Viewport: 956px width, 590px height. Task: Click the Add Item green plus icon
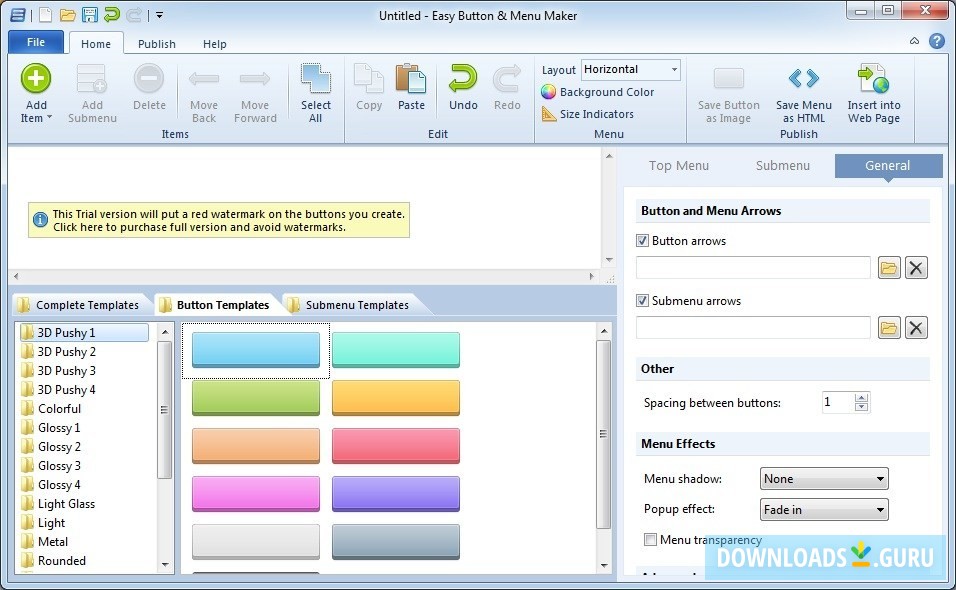(36, 79)
